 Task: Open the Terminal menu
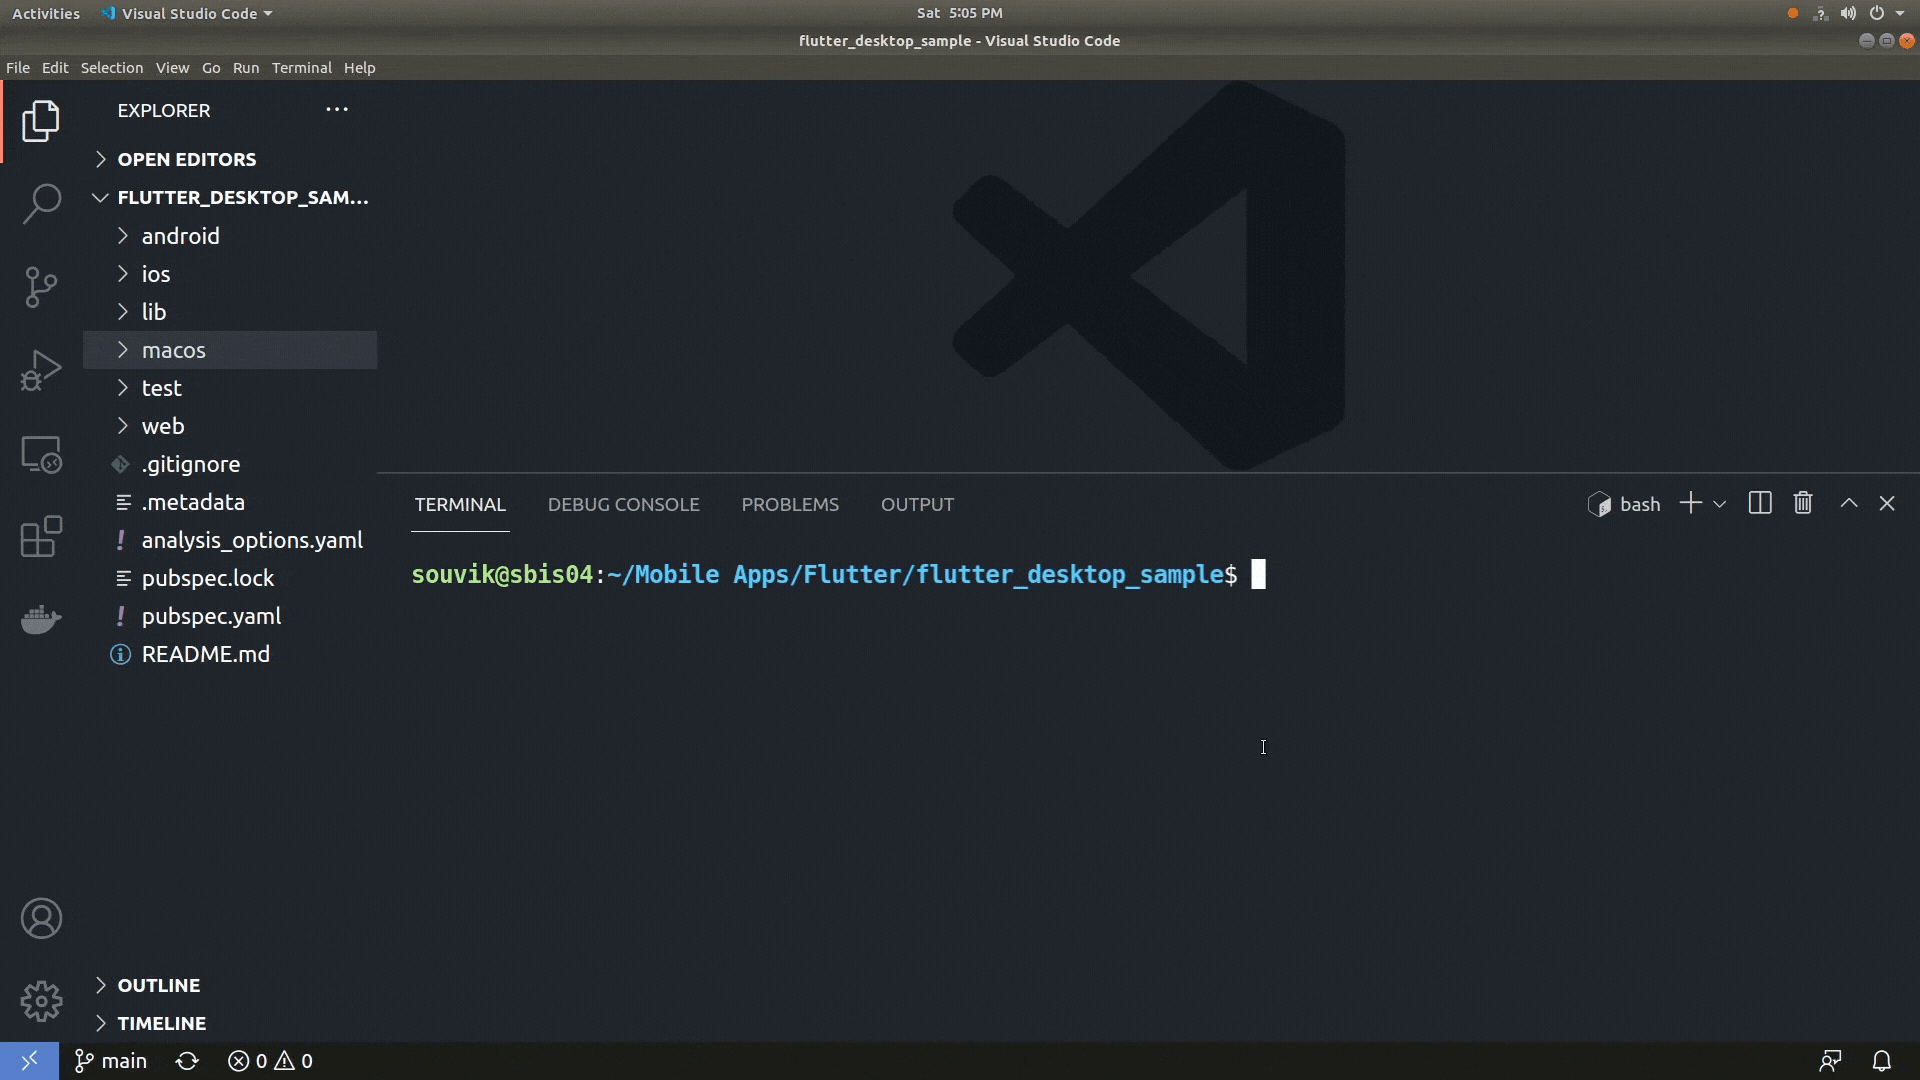click(x=301, y=68)
